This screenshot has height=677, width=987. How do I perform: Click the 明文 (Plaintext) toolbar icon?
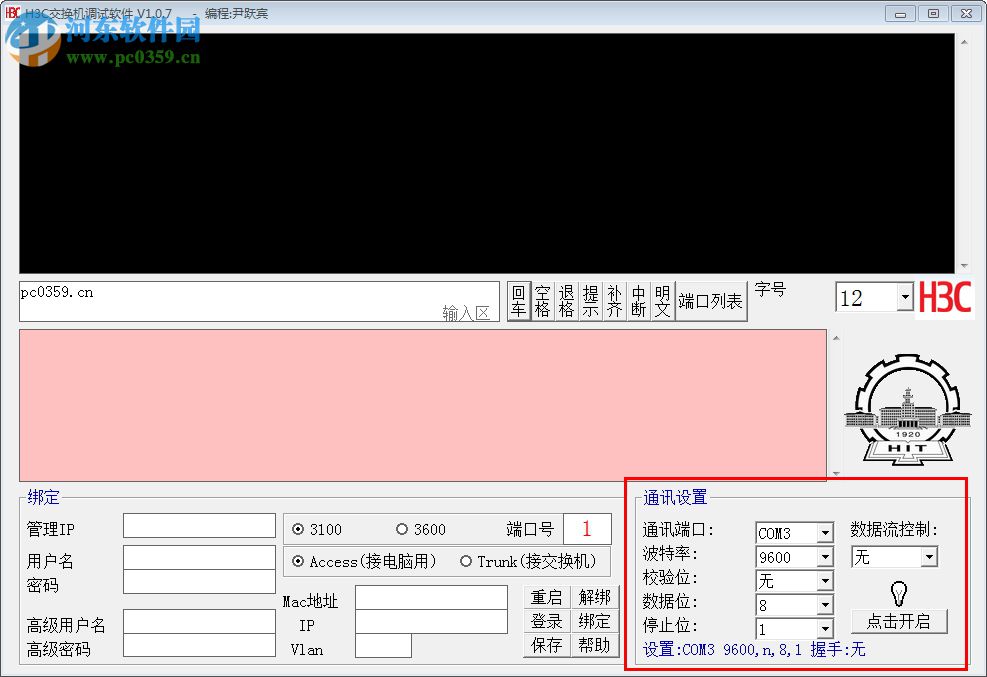tap(662, 298)
